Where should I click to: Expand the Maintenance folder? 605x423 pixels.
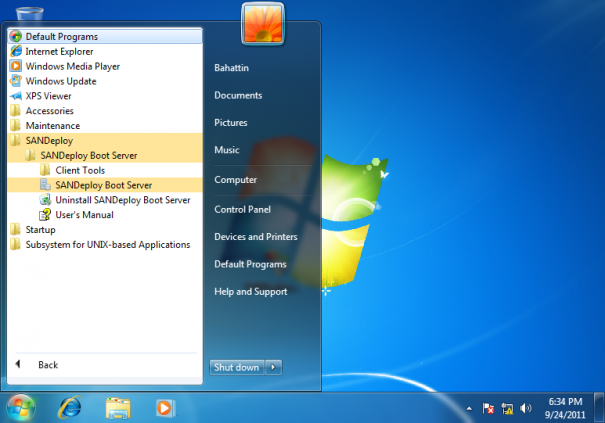tap(105, 125)
